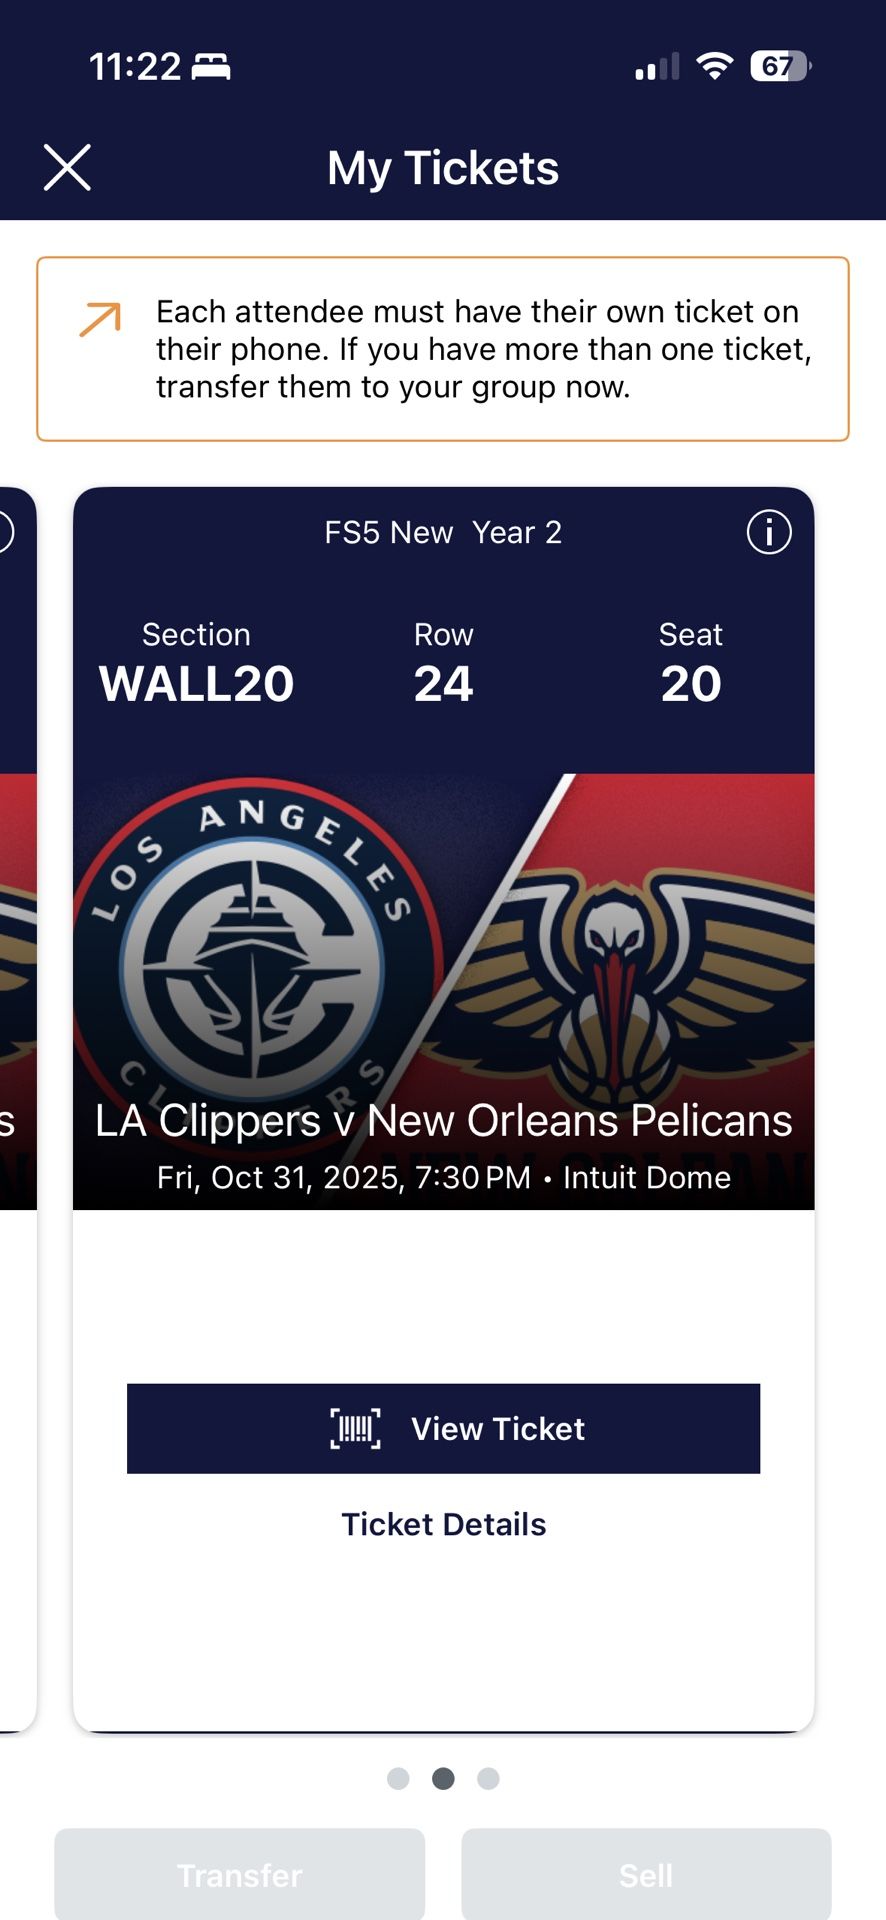This screenshot has width=886, height=1920.
Task: Tap the Wi-Fi status icon
Action: pyautogui.click(x=714, y=66)
